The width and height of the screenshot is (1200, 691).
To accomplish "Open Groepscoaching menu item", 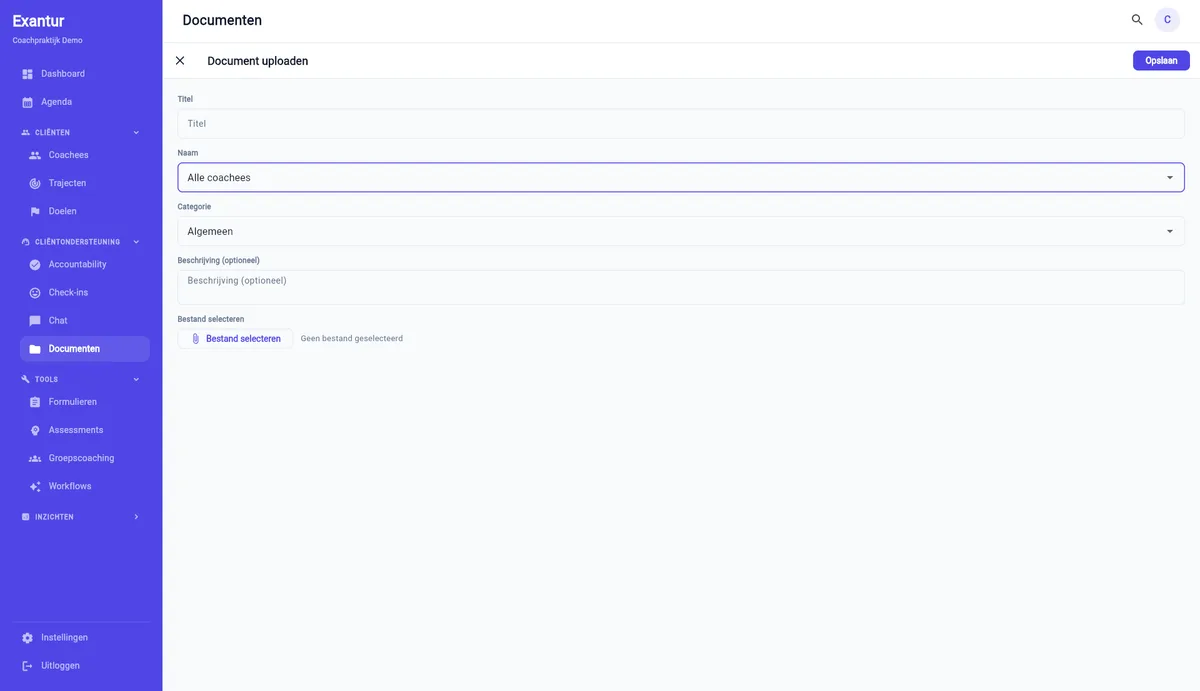I will tap(84, 458).
